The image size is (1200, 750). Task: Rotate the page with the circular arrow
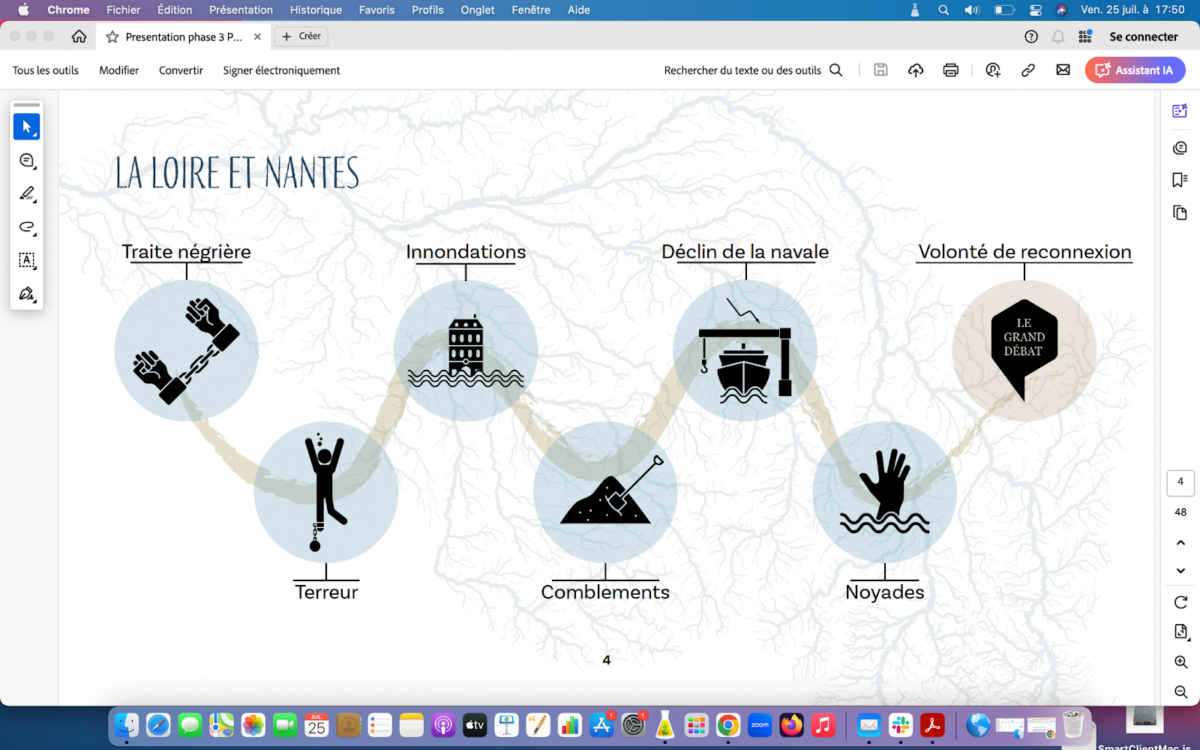[x=1181, y=602]
